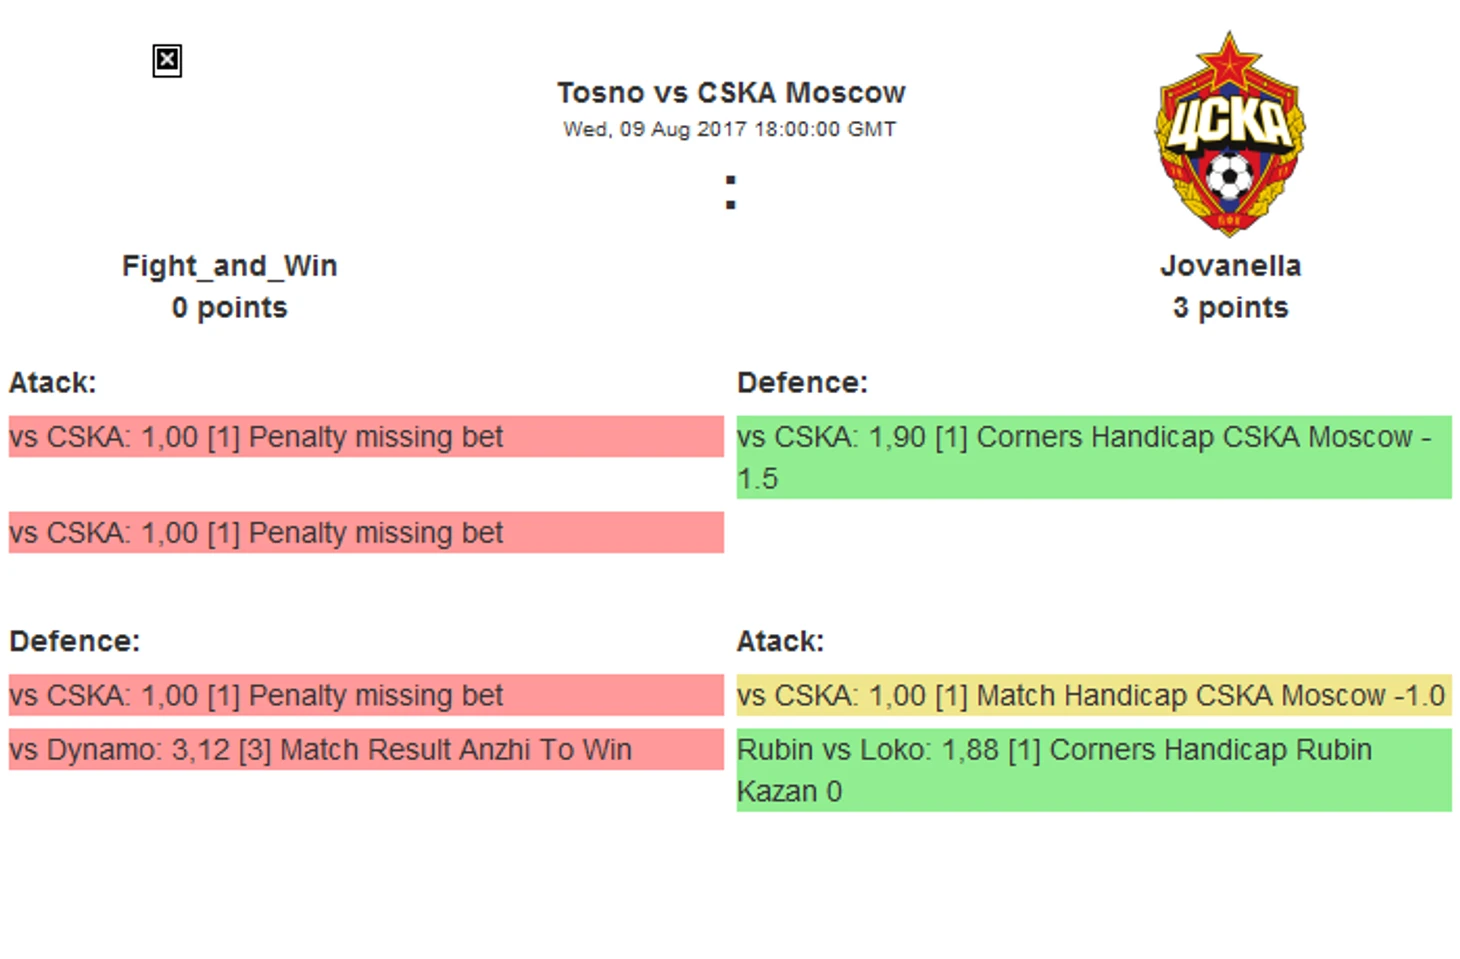Click Jovanella's Atack: heading

click(x=780, y=641)
